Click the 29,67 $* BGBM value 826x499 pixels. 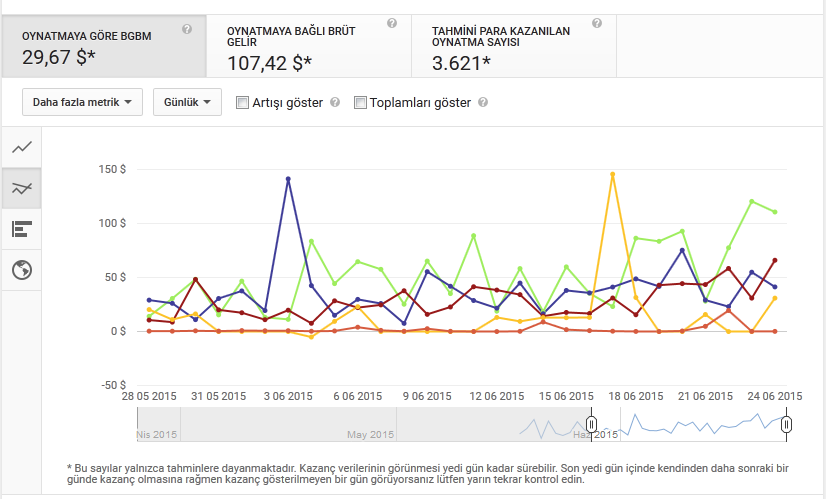[59, 57]
